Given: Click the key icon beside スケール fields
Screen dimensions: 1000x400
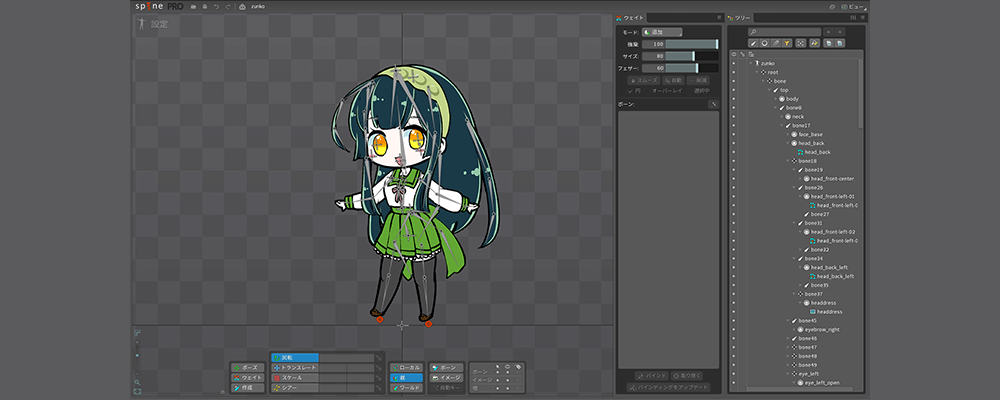Looking at the screenshot, I should pyautogui.click(x=378, y=378).
